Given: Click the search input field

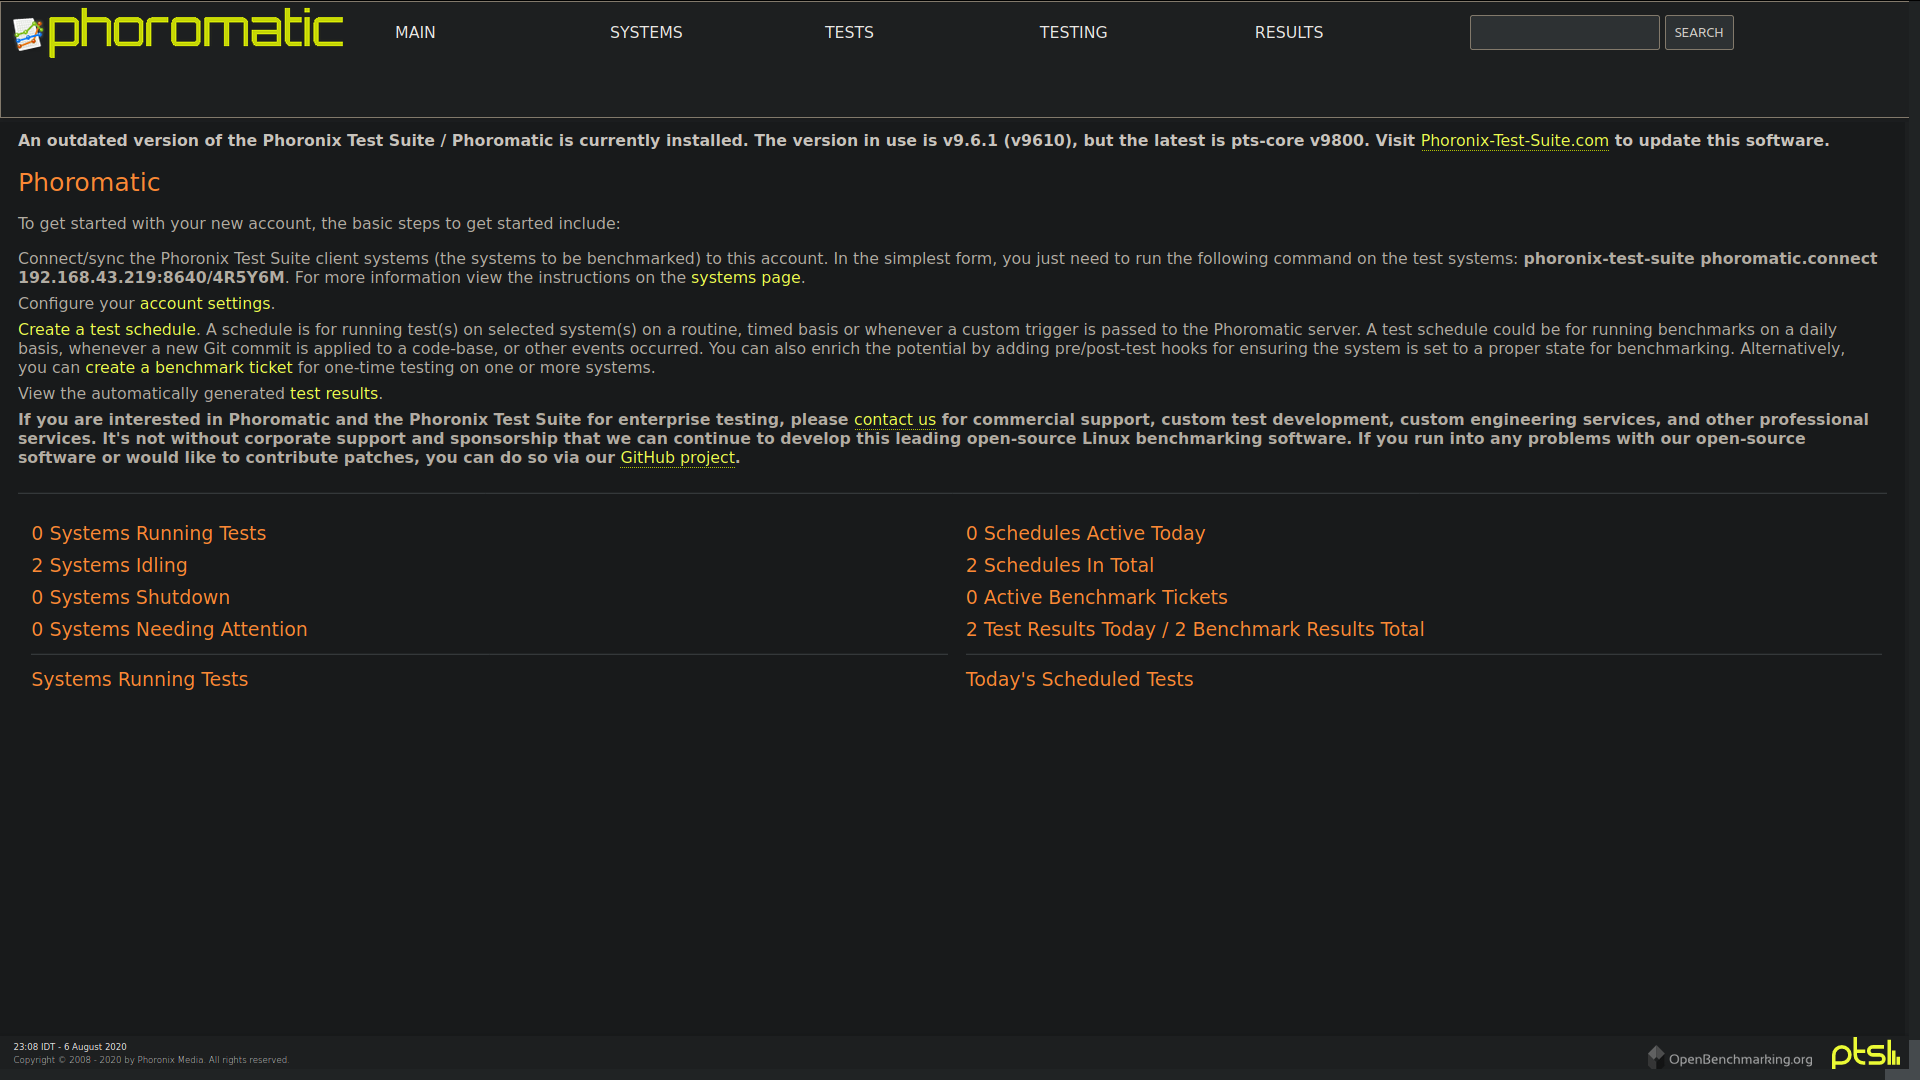Looking at the screenshot, I should (1564, 33).
